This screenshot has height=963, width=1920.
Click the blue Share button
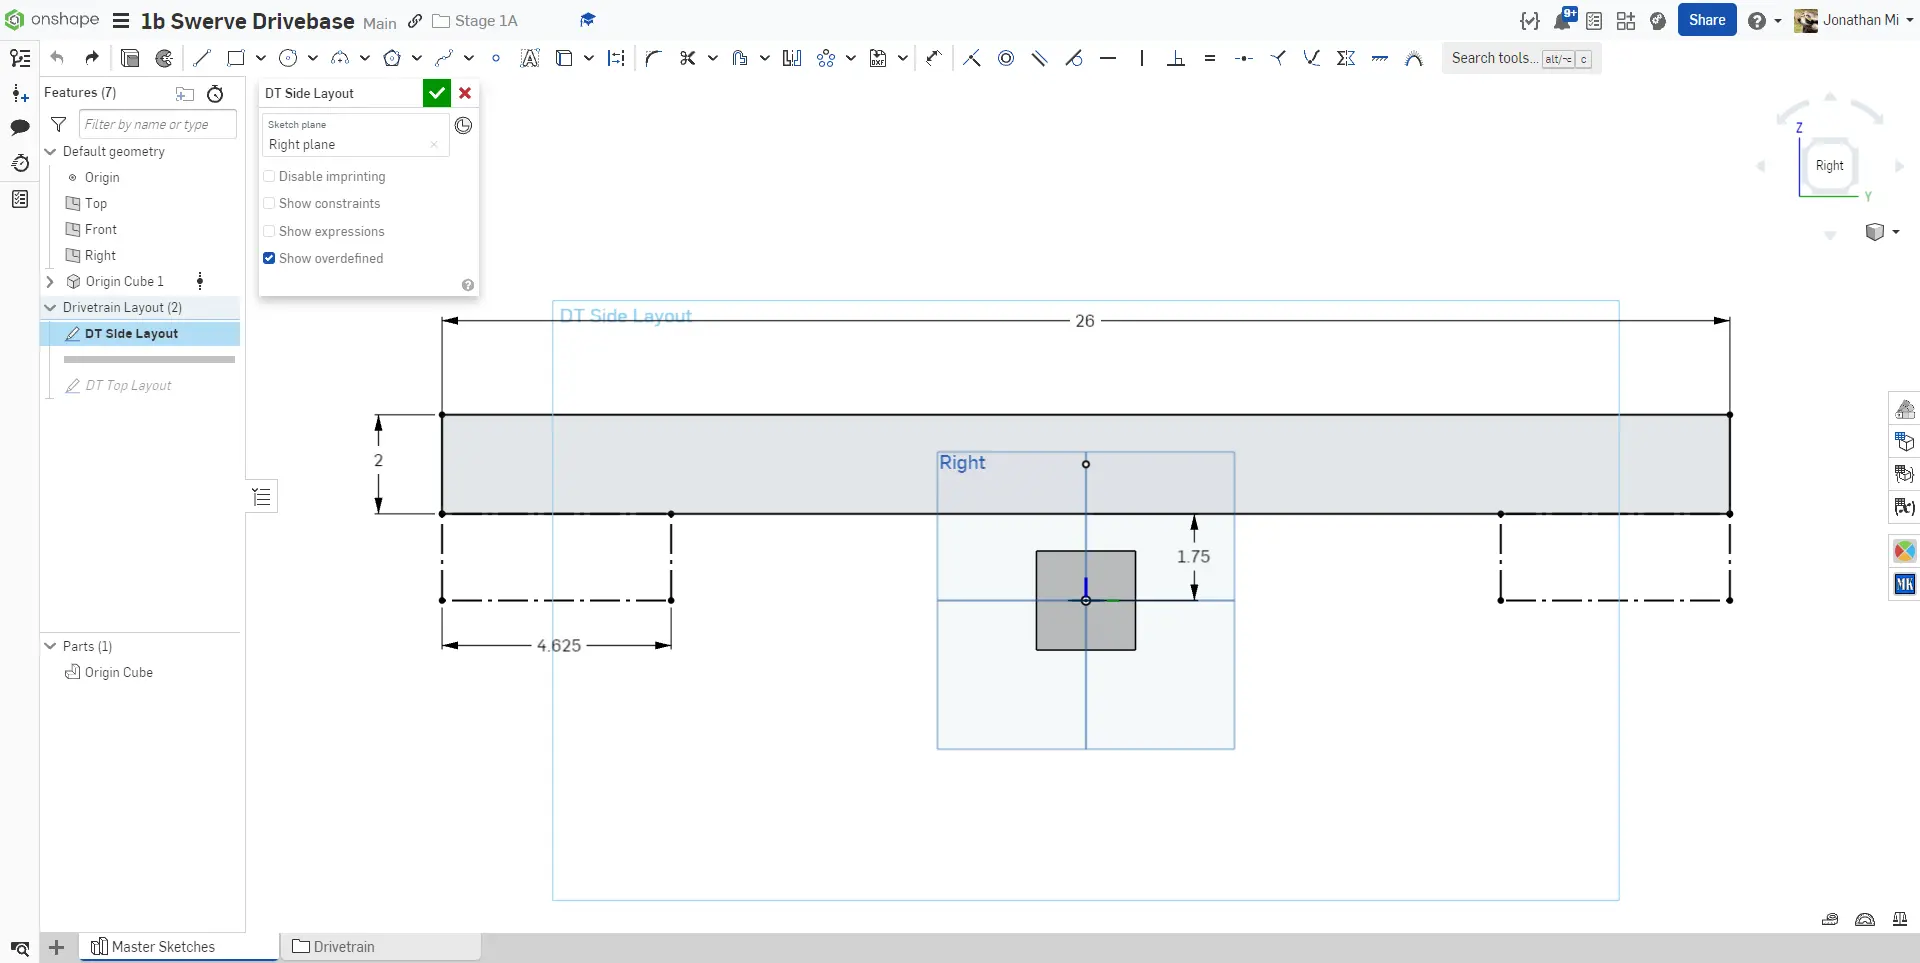(x=1706, y=20)
